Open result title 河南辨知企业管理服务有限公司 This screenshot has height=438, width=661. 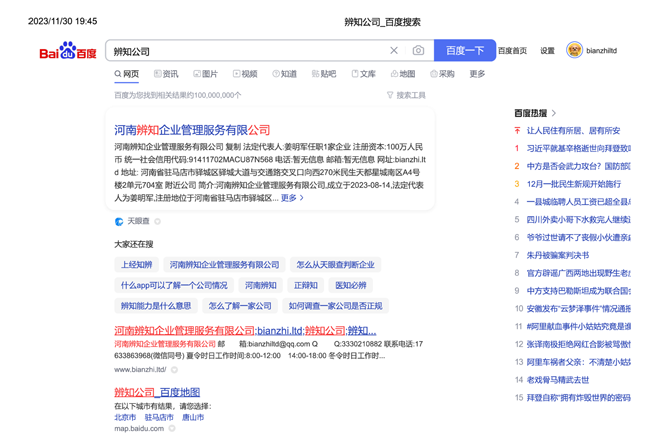pyautogui.click(x=192, y=130)
